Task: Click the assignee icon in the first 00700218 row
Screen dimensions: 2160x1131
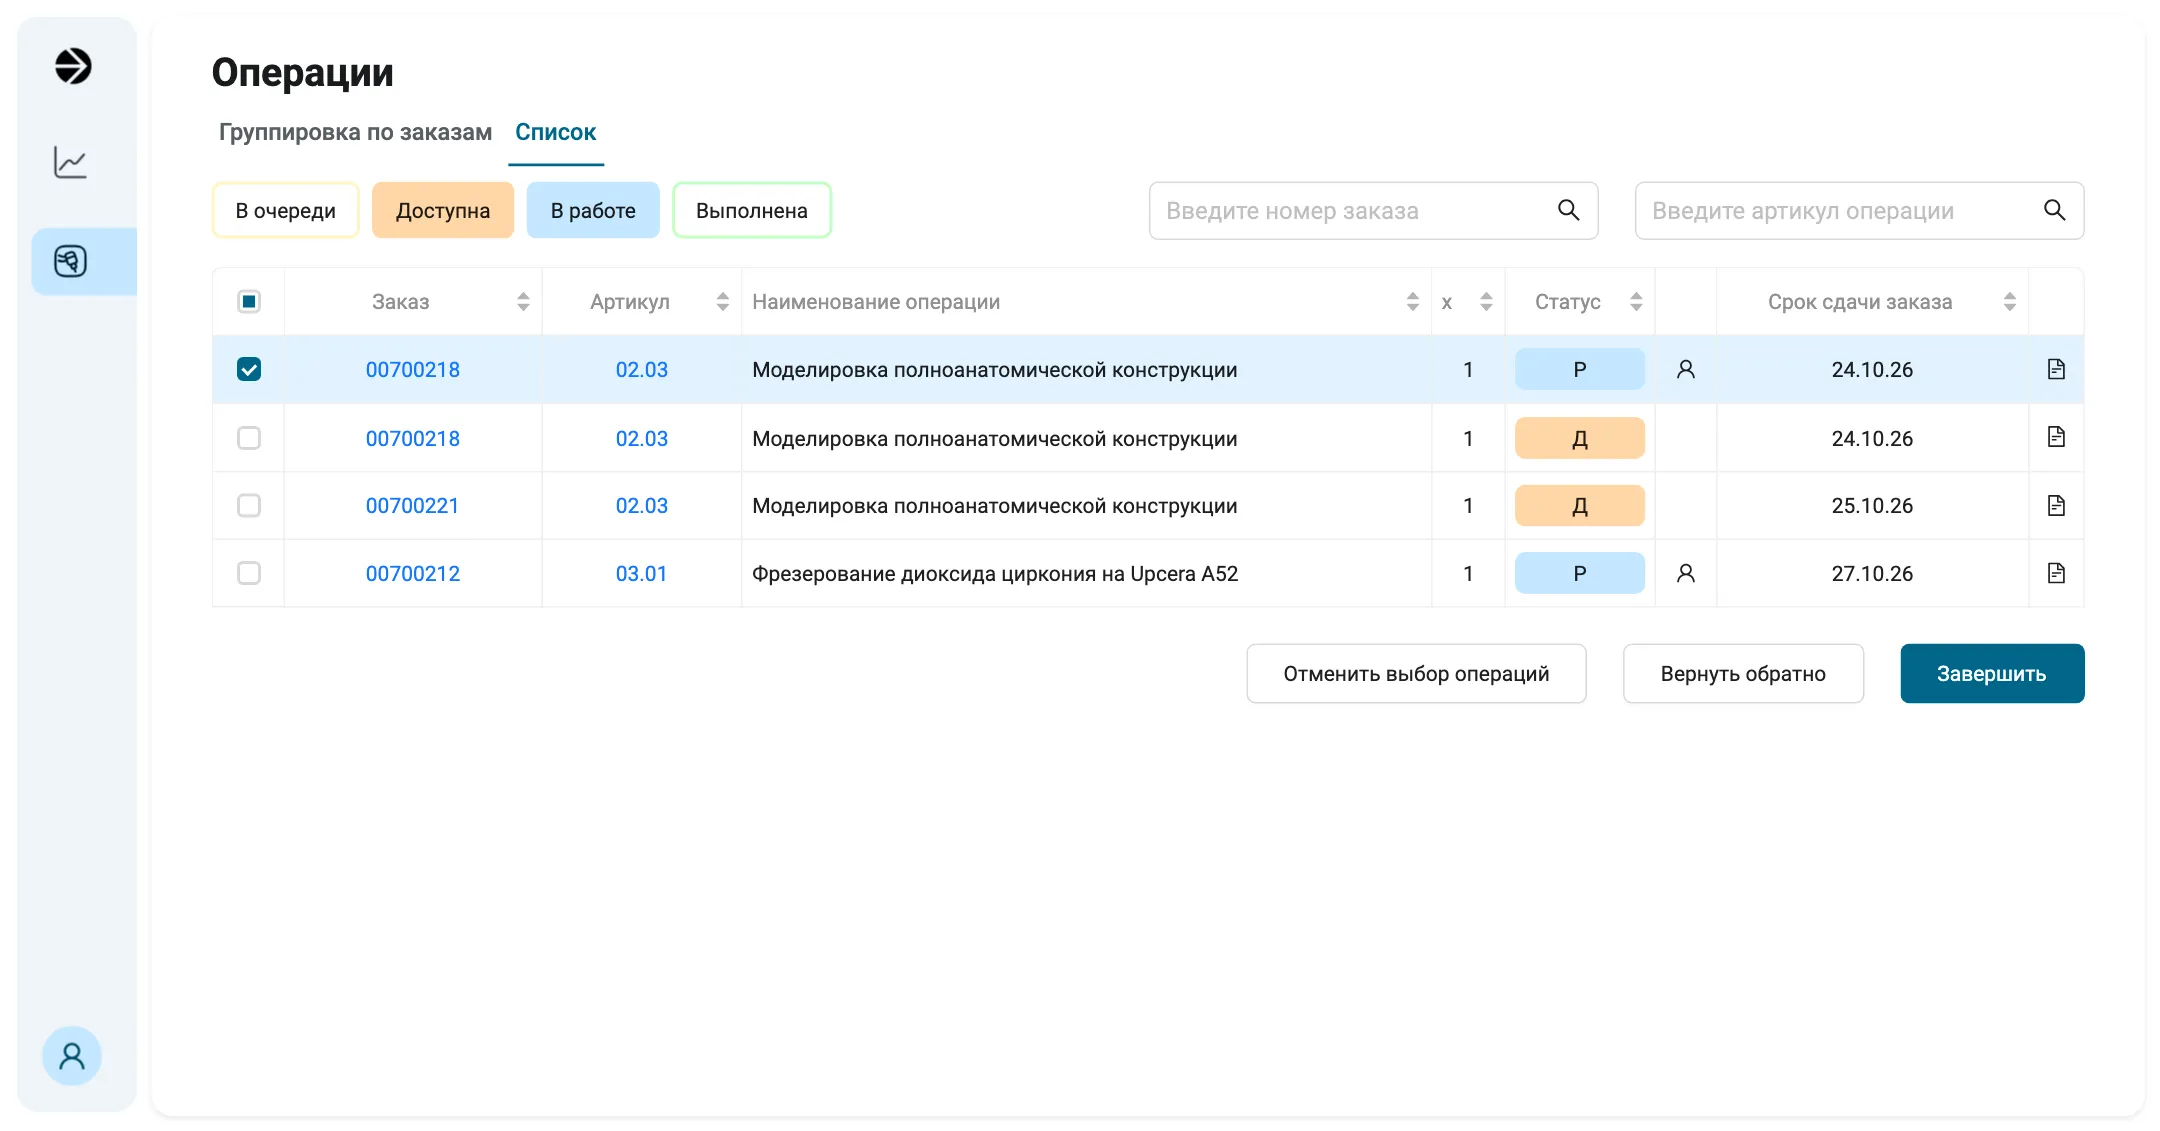Action: (x=1685, y=370)
